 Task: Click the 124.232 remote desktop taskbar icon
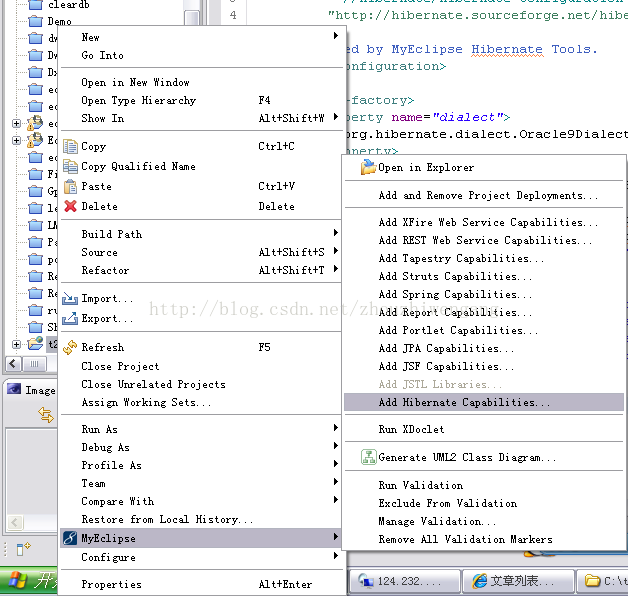tap(366, 581)
